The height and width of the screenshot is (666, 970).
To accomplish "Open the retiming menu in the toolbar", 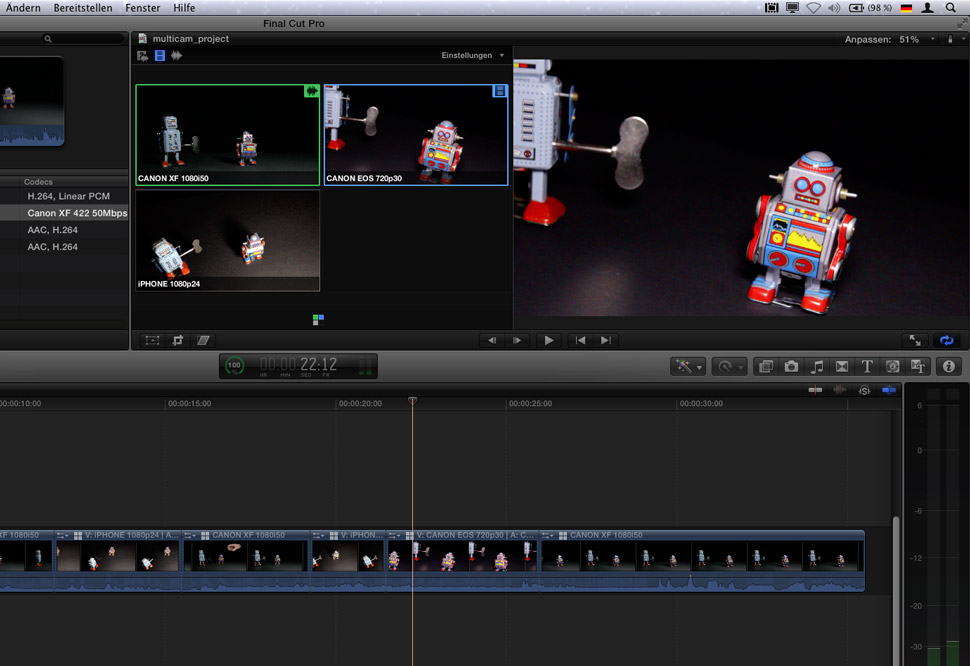I will pyautogui.click(x=727, y=367).
